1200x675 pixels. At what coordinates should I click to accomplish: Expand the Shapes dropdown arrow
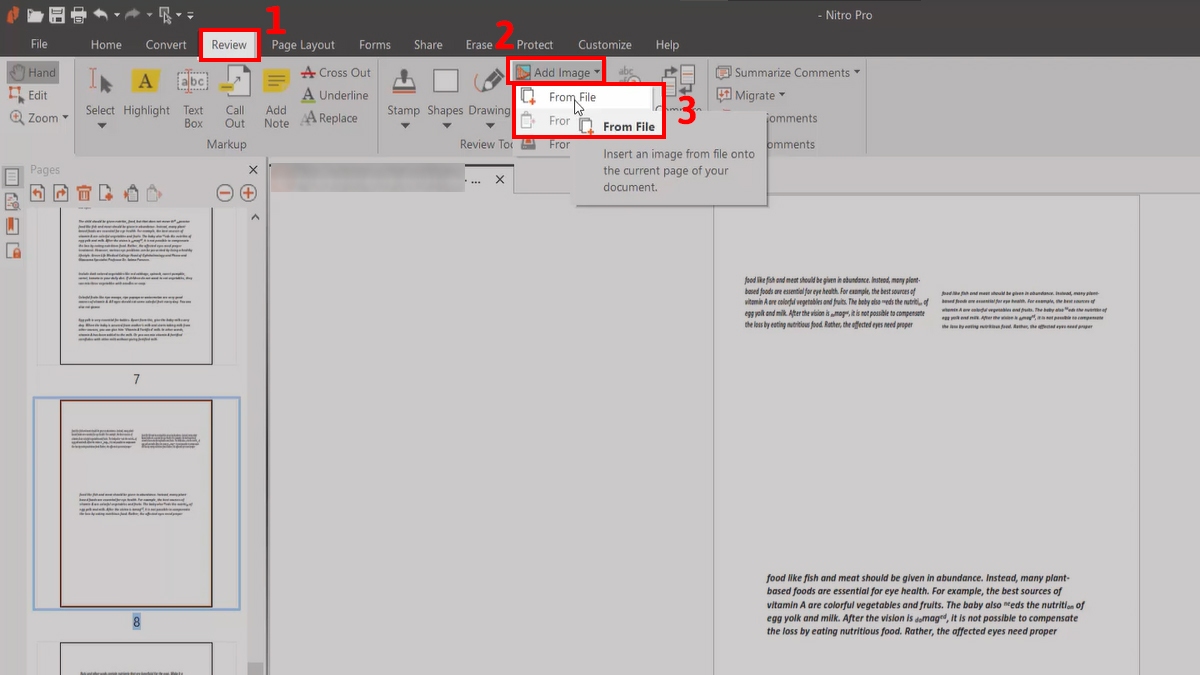click(x=445, y=126)
